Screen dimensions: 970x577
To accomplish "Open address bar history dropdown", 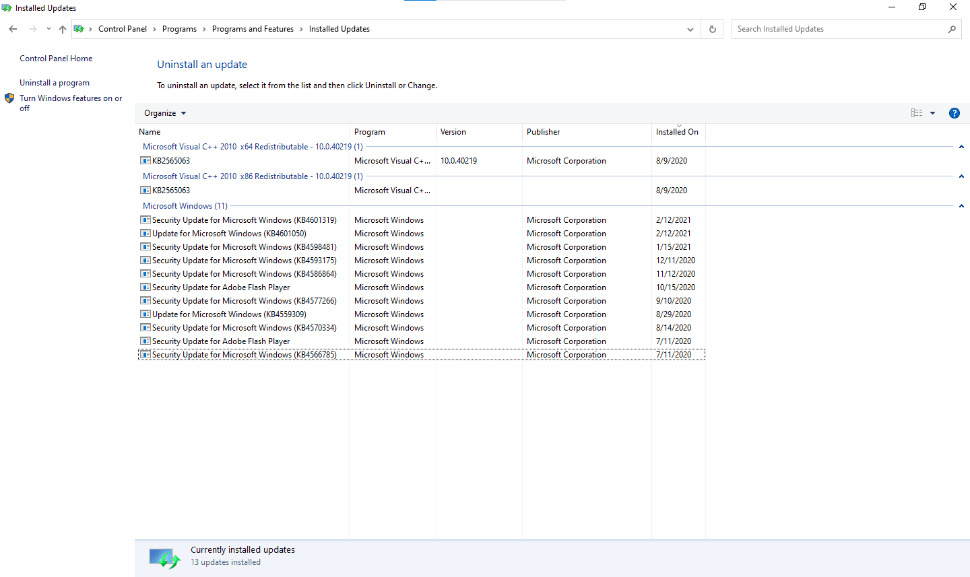I will tap(690, 29).
